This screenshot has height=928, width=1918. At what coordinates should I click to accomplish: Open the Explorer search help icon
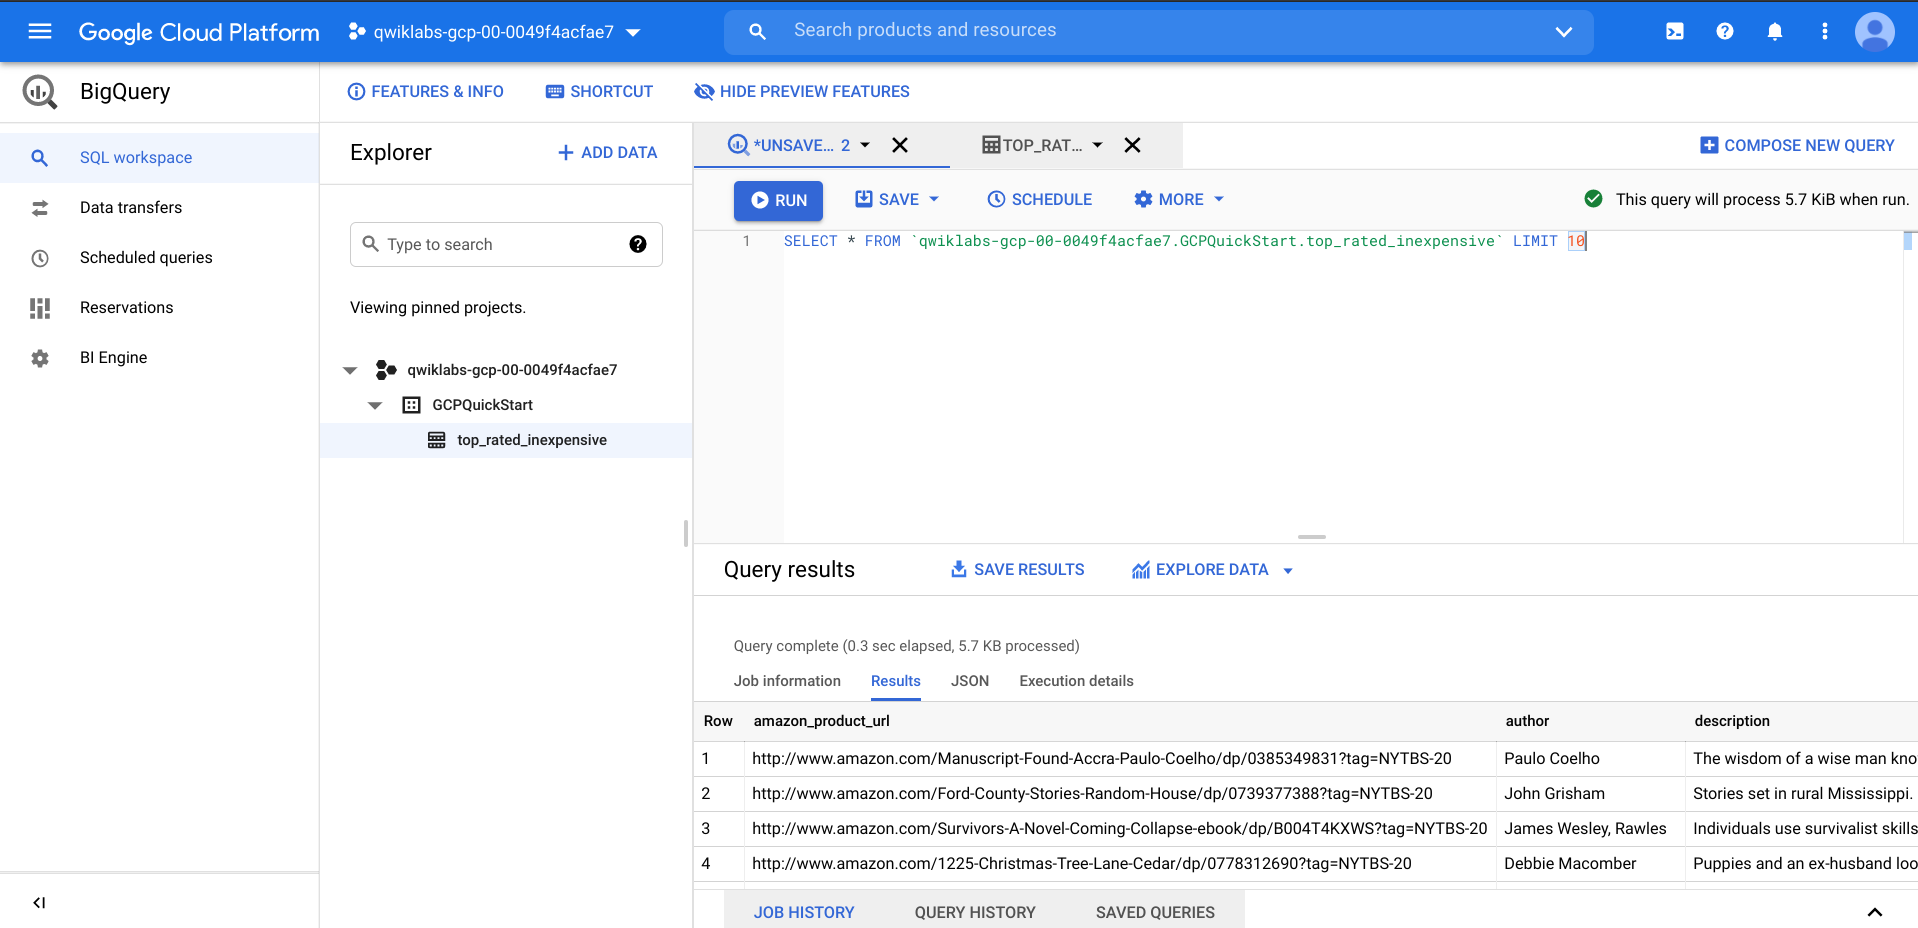click(638, 244)
